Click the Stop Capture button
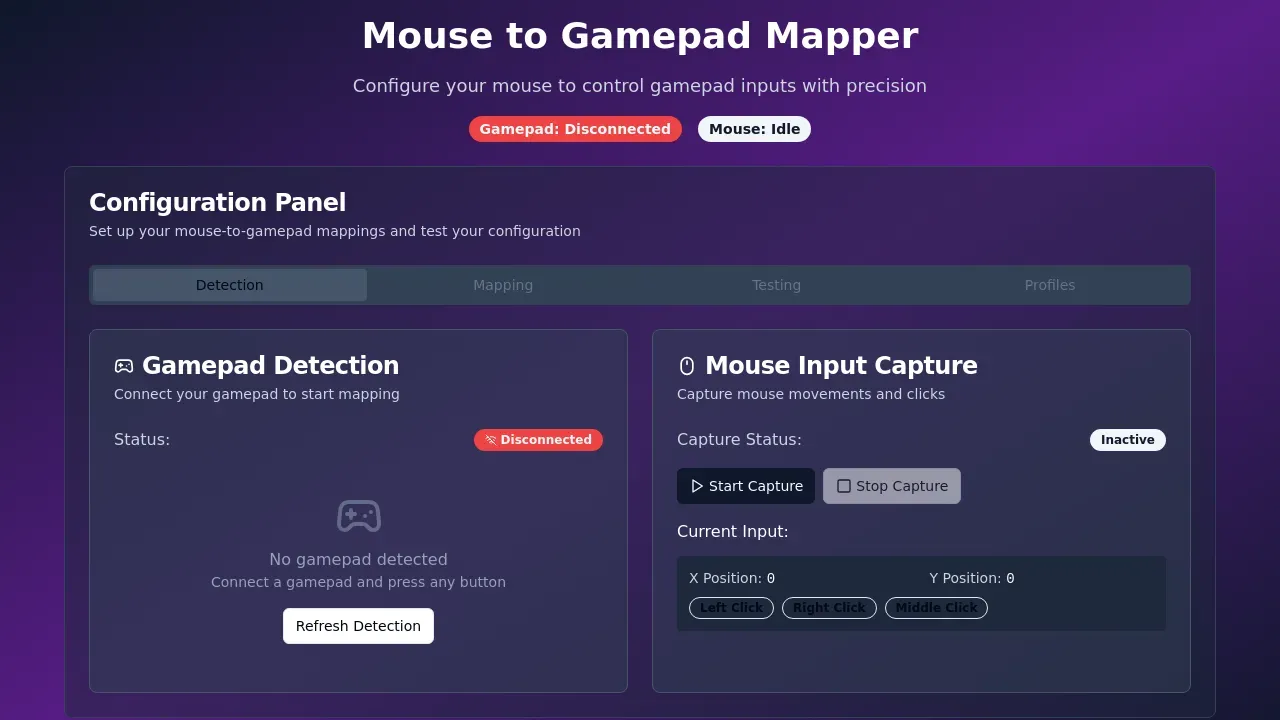 [891, 486]
